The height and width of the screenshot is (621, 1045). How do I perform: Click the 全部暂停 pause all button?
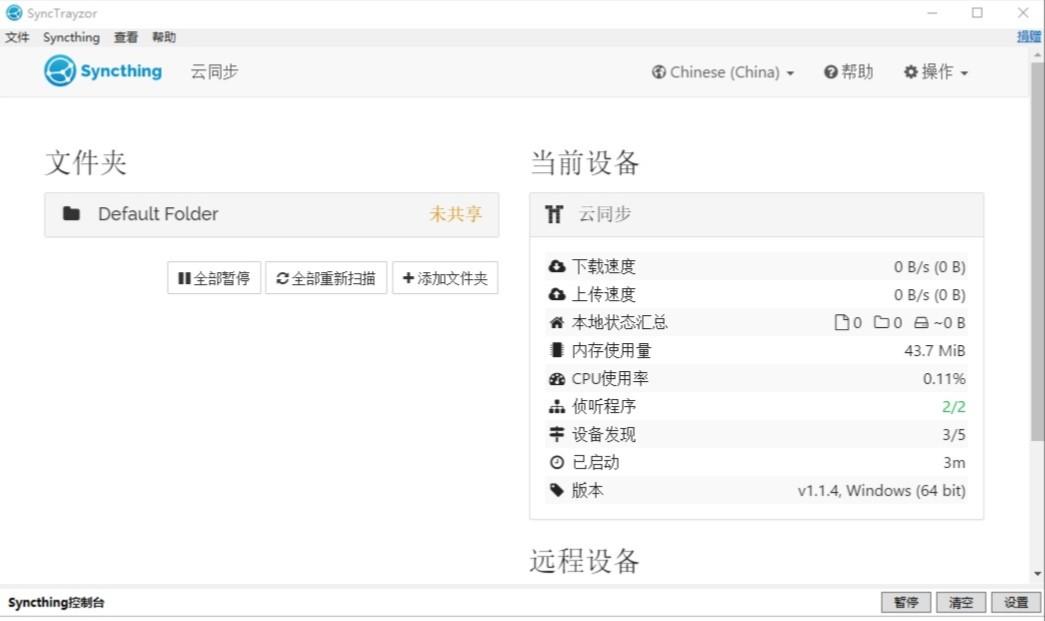[214, 278]
